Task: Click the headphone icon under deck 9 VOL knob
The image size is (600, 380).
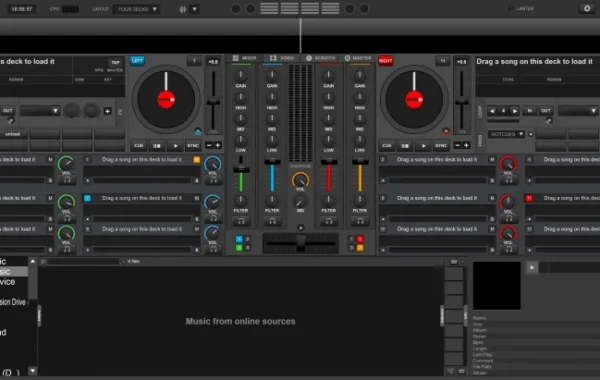Action: pyautogui.click(x=508, y=218)
